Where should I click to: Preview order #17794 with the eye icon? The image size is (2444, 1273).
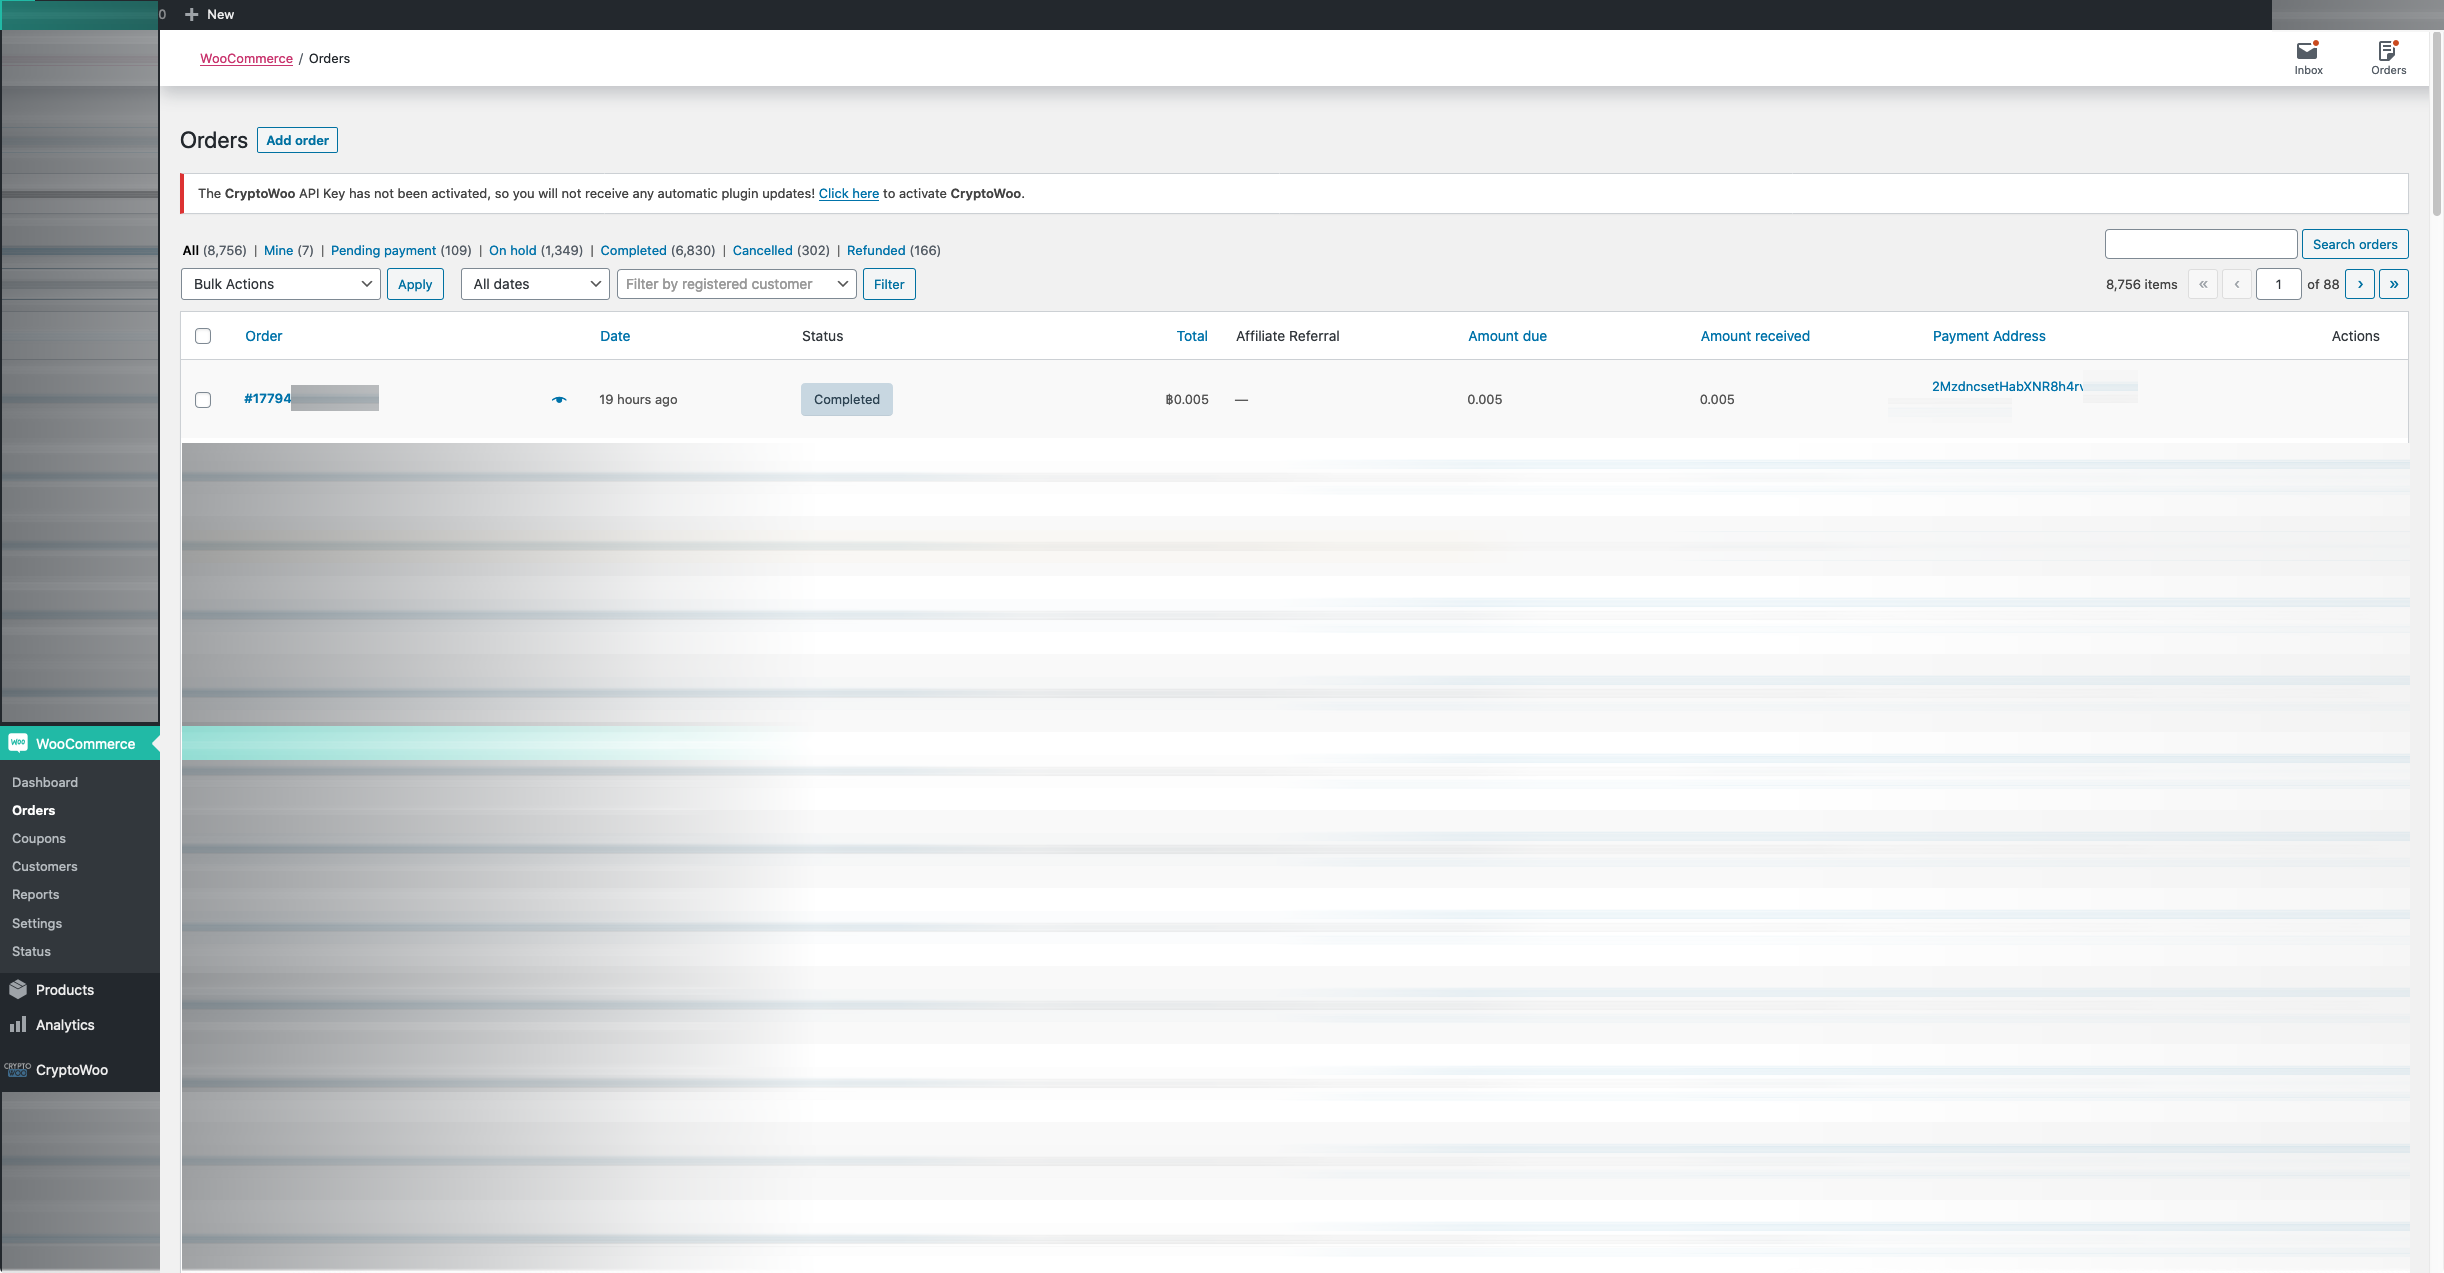[558, 399]
